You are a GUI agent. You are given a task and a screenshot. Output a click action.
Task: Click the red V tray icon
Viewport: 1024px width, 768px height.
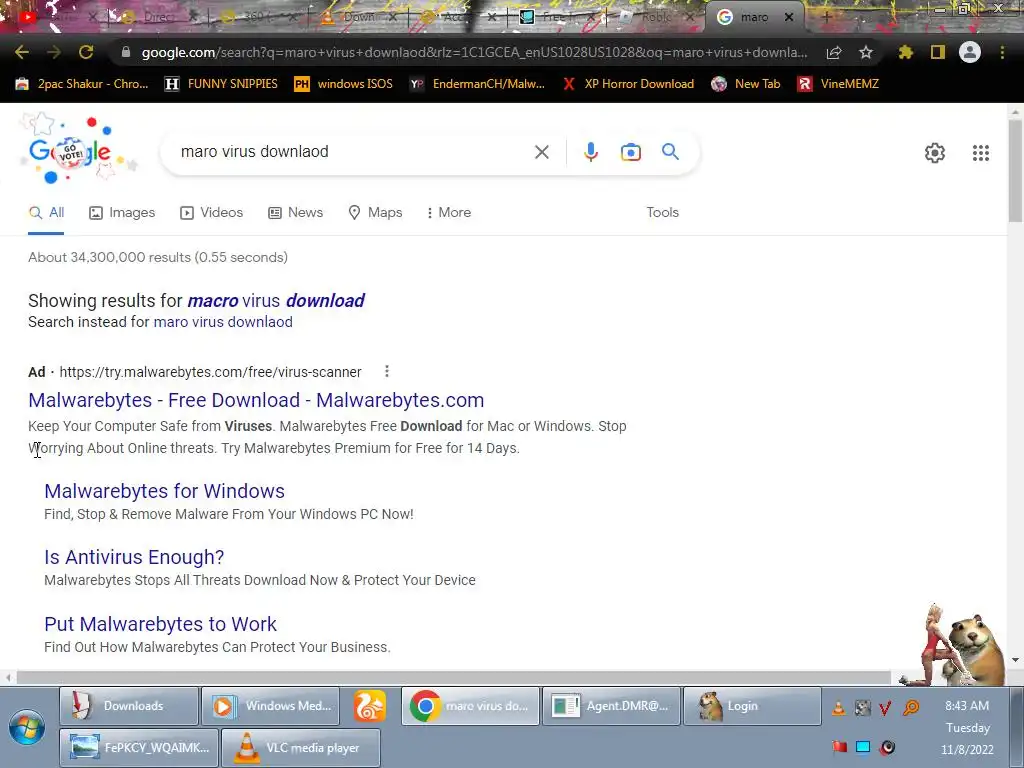[886, 707]
